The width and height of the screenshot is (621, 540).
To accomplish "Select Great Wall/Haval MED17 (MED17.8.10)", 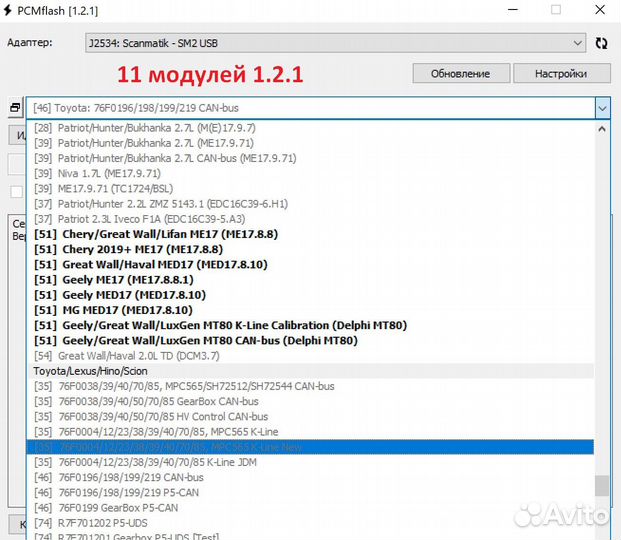I will pos(310,265).
